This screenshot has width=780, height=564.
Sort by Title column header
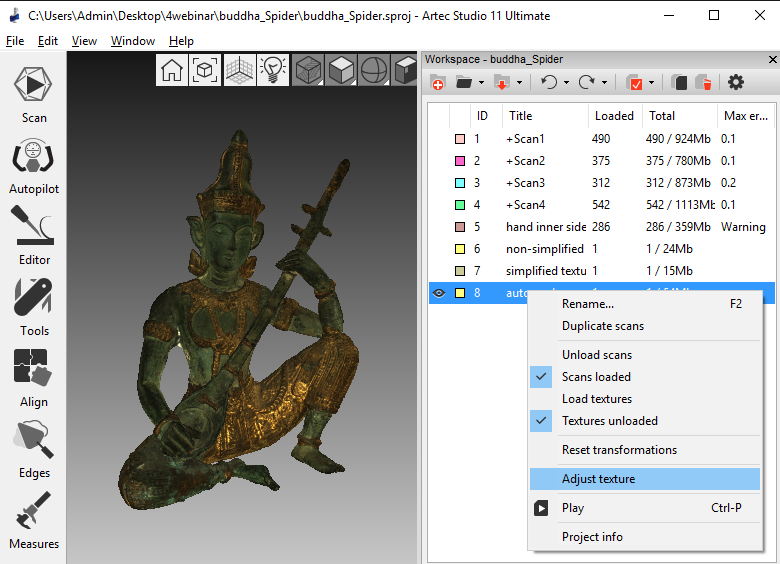tap(545, 116)
